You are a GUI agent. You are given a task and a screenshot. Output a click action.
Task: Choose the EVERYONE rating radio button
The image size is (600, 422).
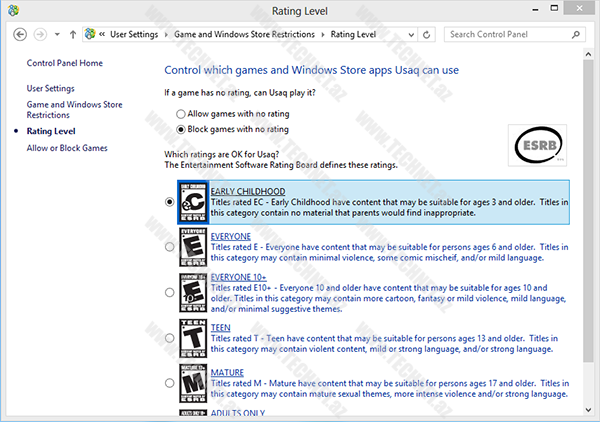169,247
